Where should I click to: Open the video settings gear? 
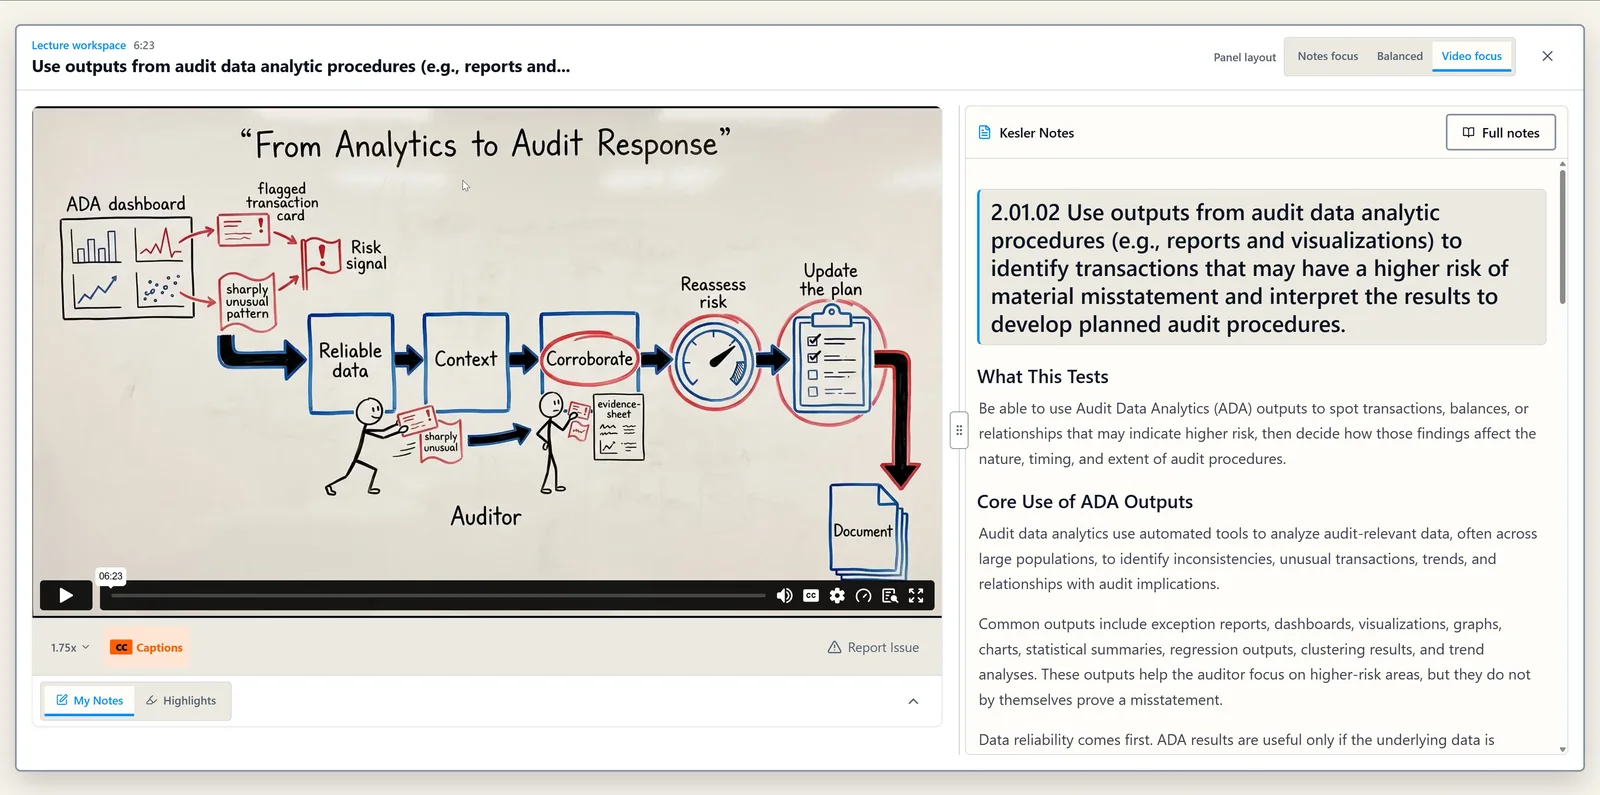pyautogui.click(x=837, y=596)
